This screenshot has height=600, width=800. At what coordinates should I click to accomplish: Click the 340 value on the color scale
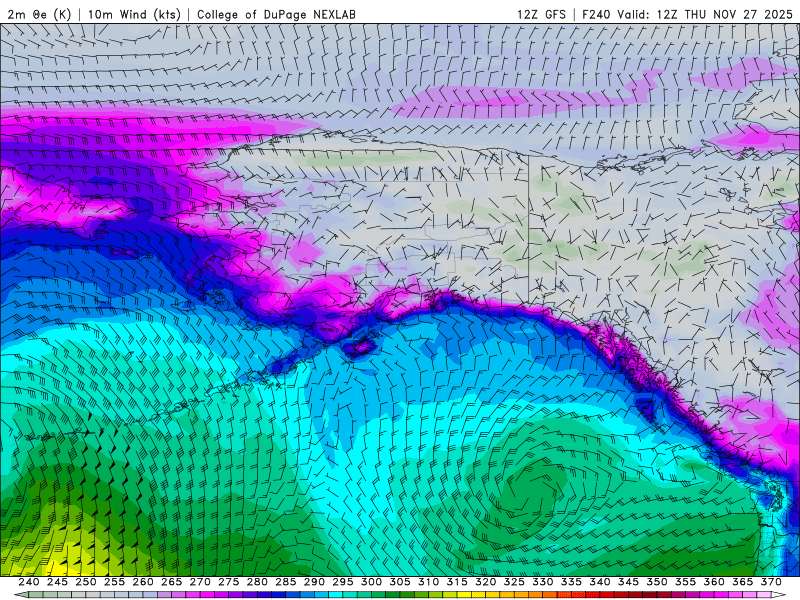[x=600, y=582]
